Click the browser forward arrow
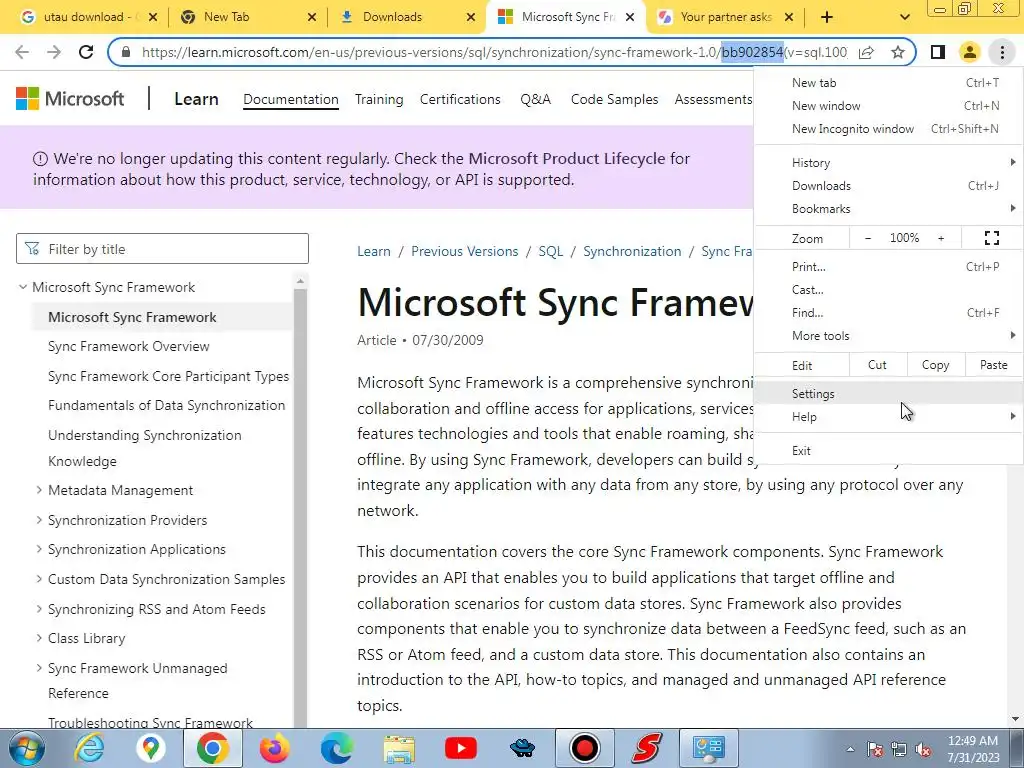This screenshot has width=1024, height=768. pos(54,52)
